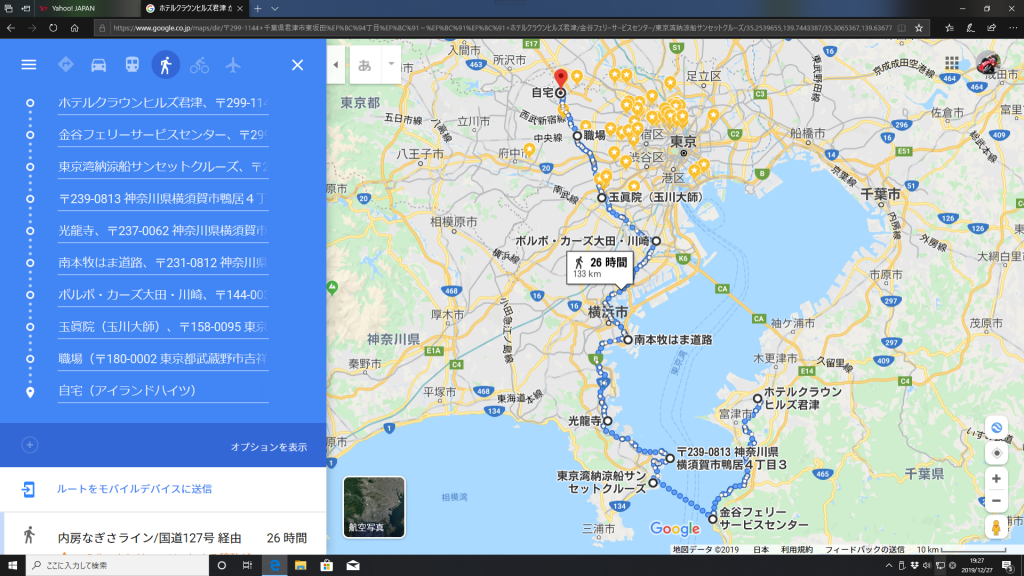This screenshot has width=1024, height=576.
Task: Switch to public transit directions mode
Action: click(x=132, y=65)
